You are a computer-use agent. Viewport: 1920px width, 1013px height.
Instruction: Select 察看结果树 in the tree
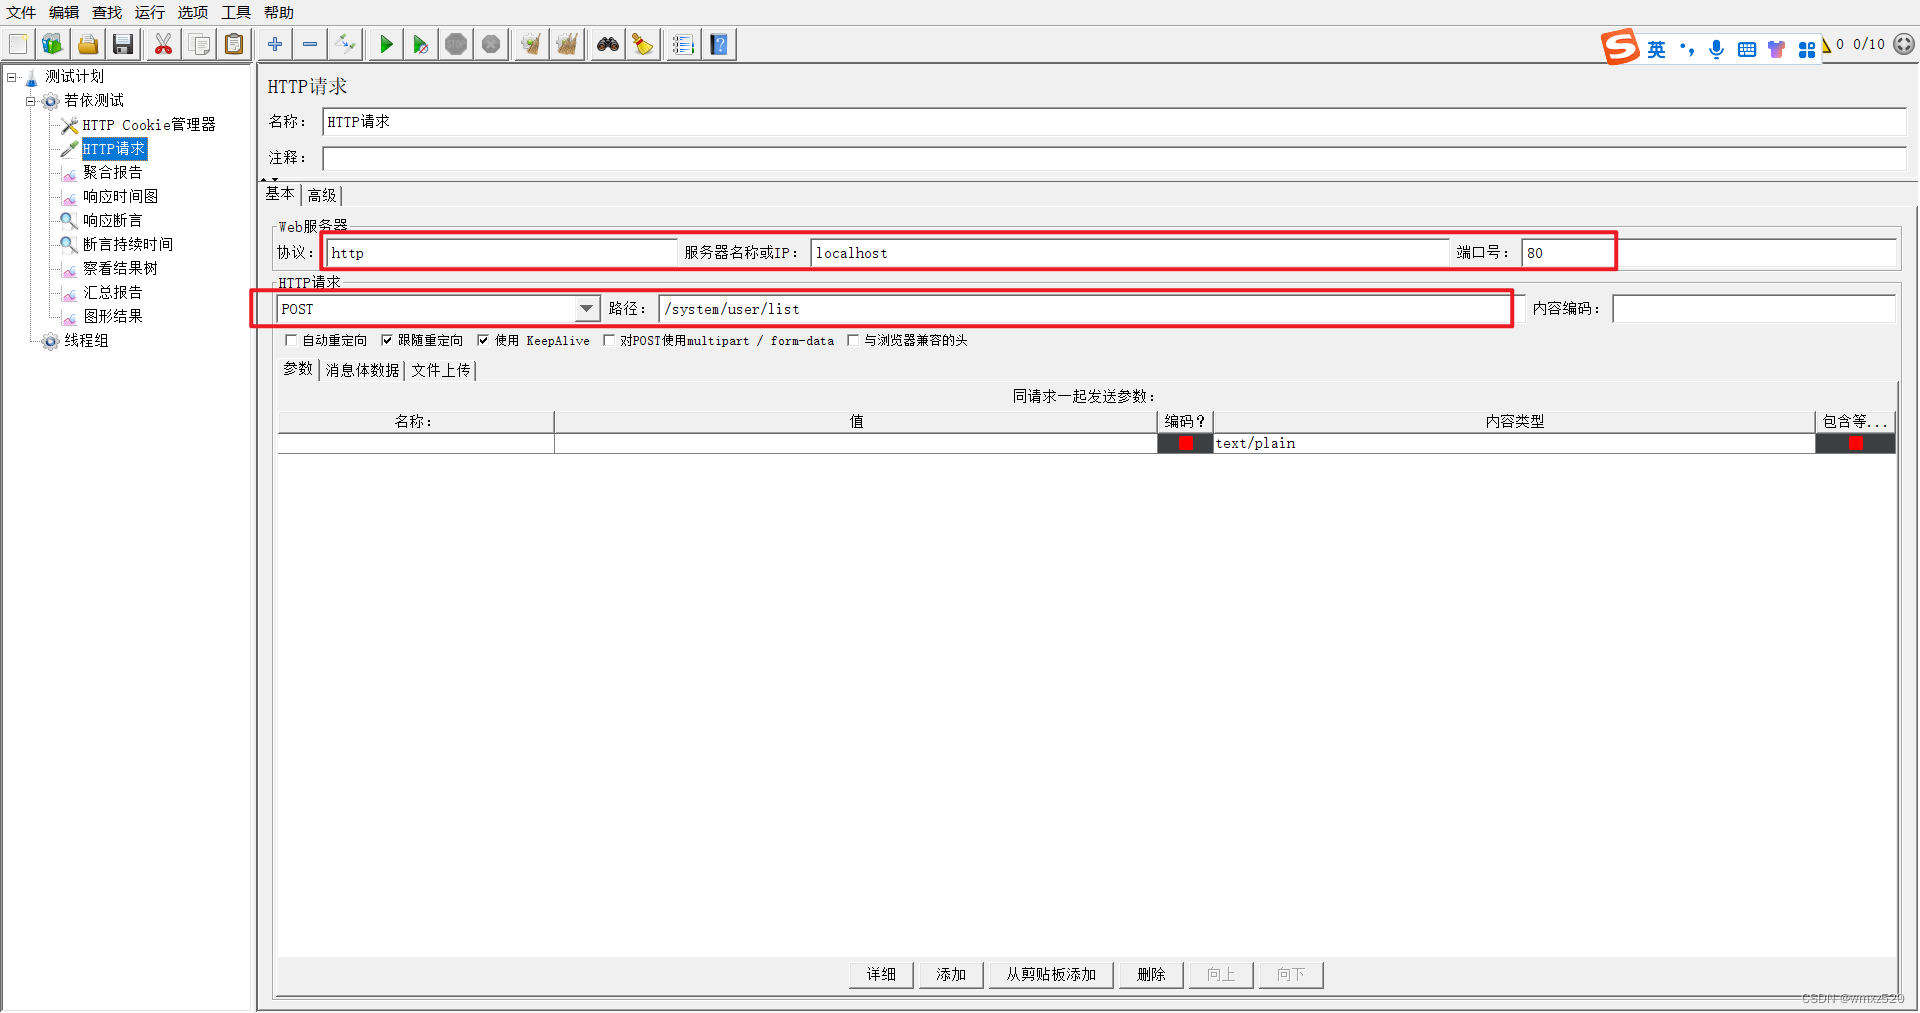tap(120, 269)
